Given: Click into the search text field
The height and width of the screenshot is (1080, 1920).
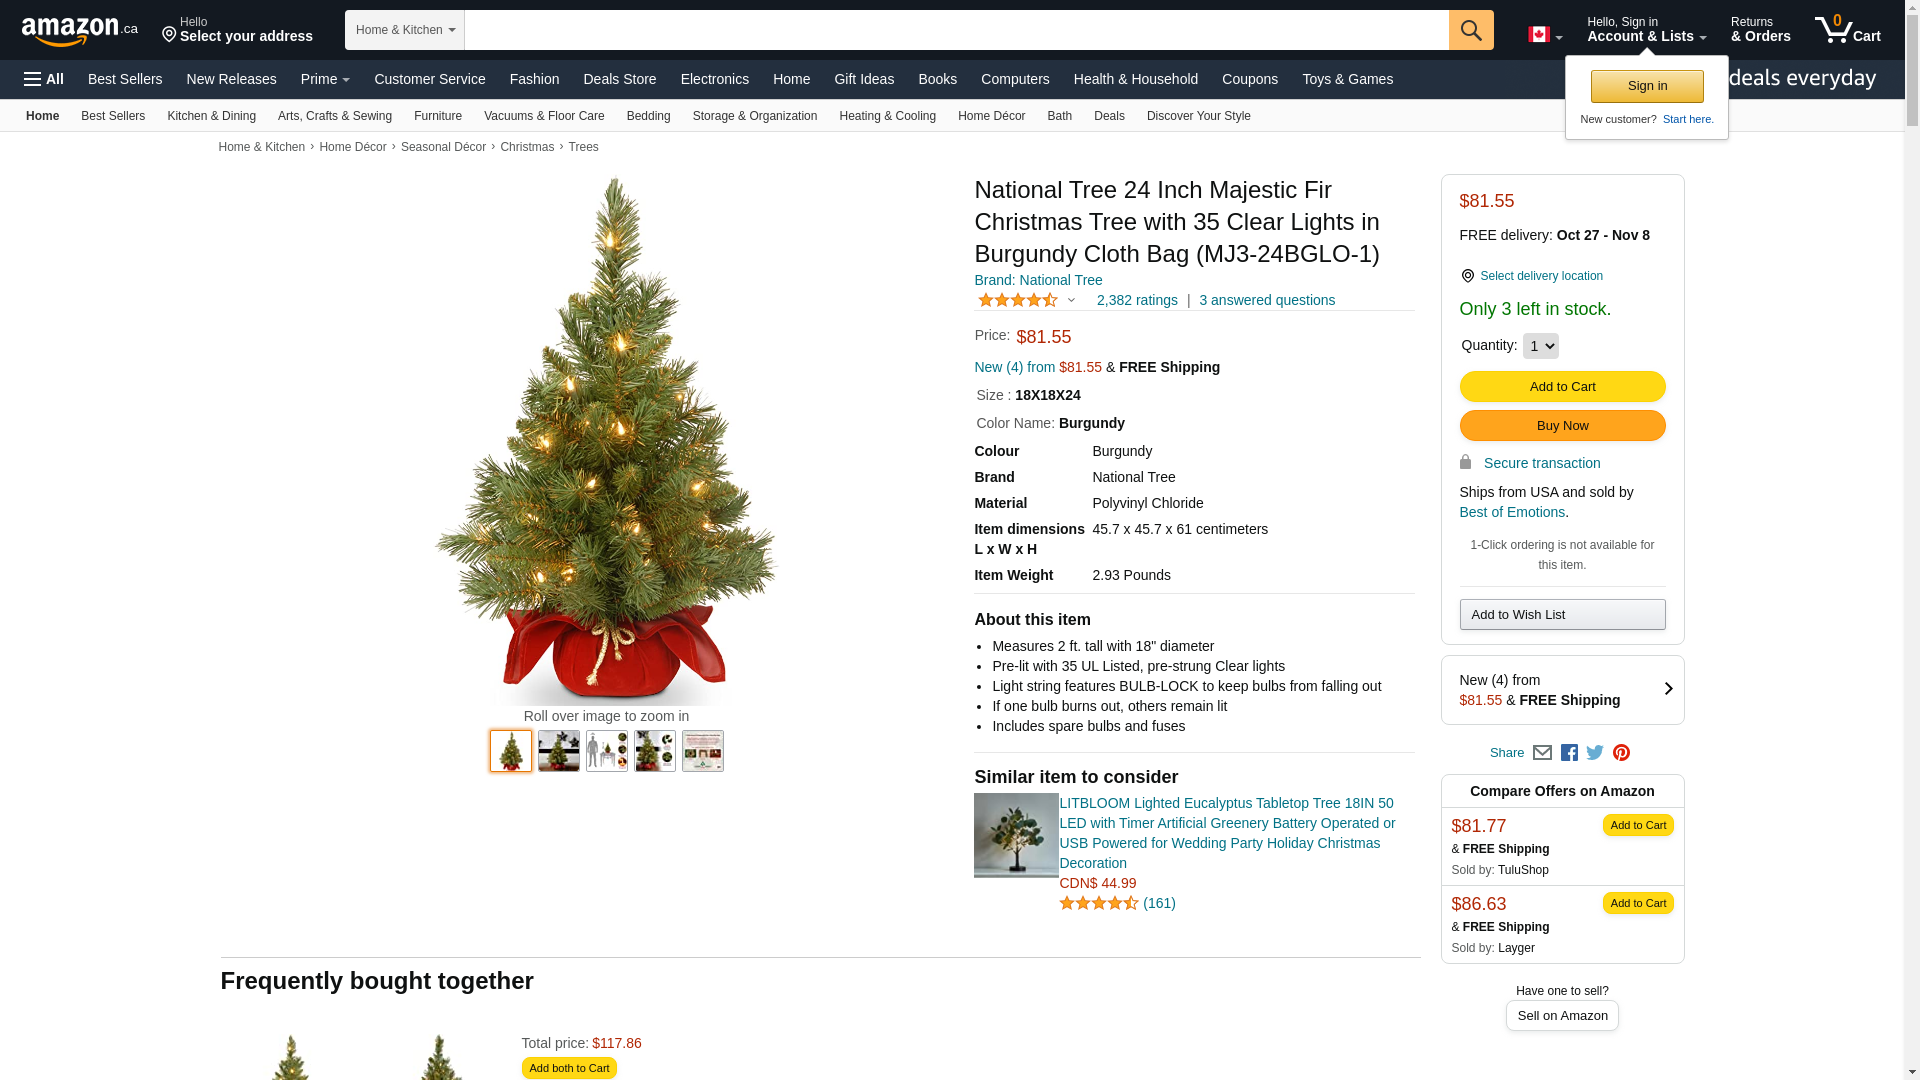Looking at the screenshot, I should click(x=956, y=30).
